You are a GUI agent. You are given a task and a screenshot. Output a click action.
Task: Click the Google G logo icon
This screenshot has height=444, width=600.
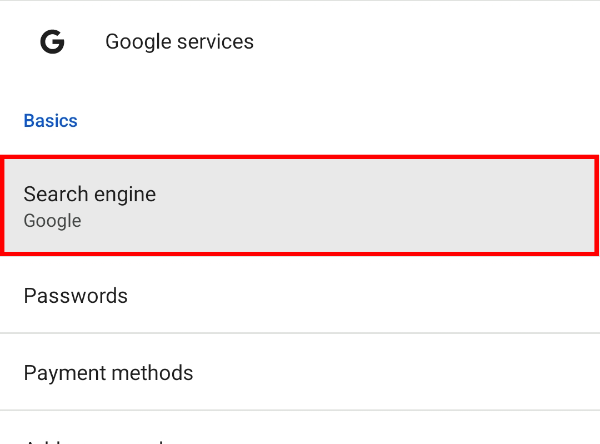click(x=52, y=42)
